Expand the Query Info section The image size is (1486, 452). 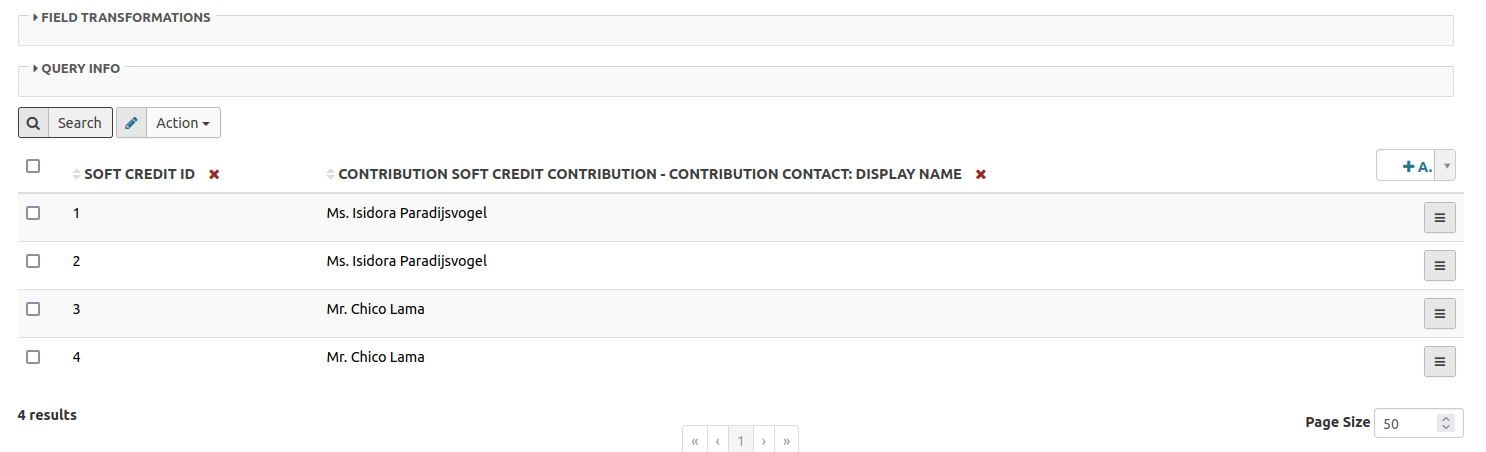[80, 69]
